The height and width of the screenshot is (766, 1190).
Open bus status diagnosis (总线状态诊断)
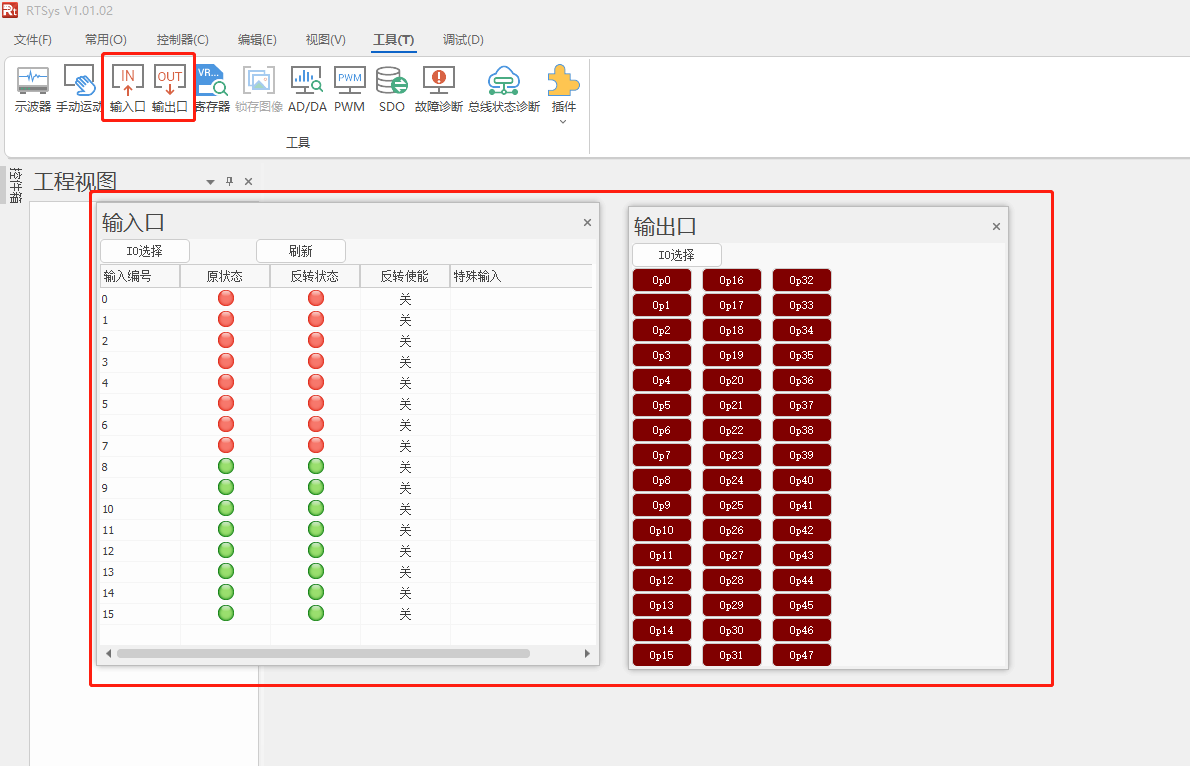504,89
